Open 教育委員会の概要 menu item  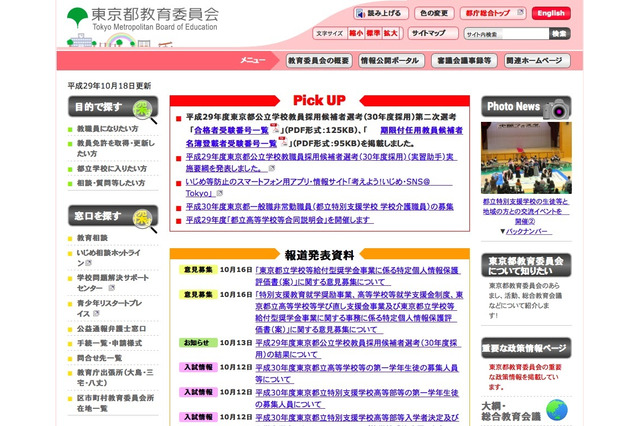[319, 61]
